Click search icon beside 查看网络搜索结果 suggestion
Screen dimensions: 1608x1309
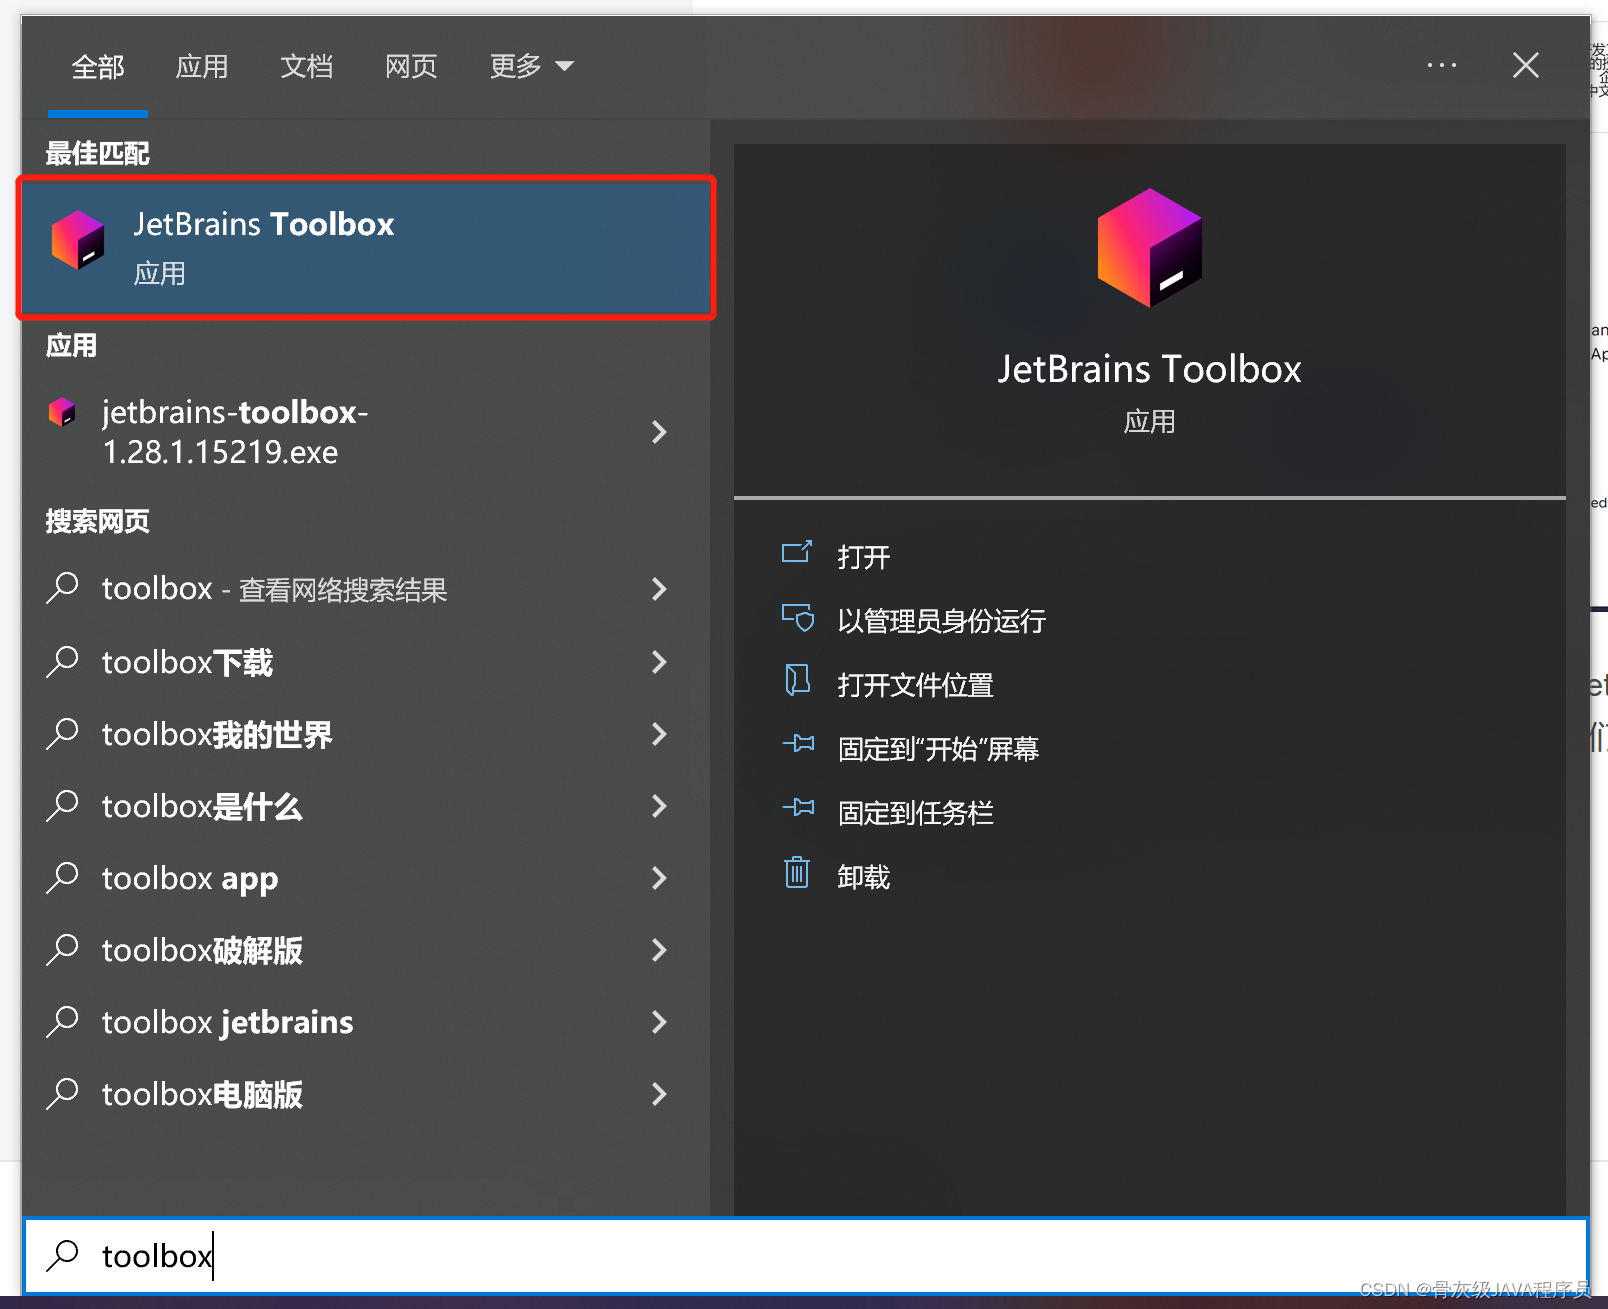63,588
